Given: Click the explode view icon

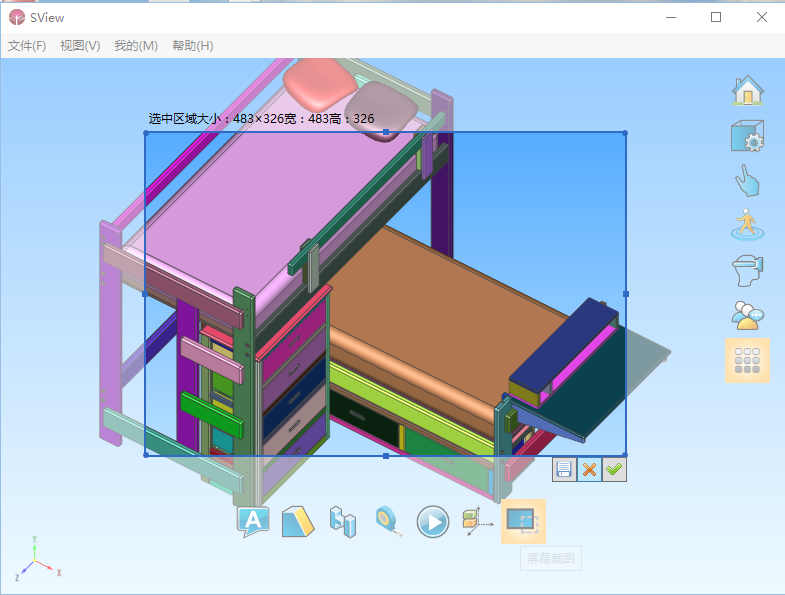Looking at the screenshot, I should pos(478,522).
